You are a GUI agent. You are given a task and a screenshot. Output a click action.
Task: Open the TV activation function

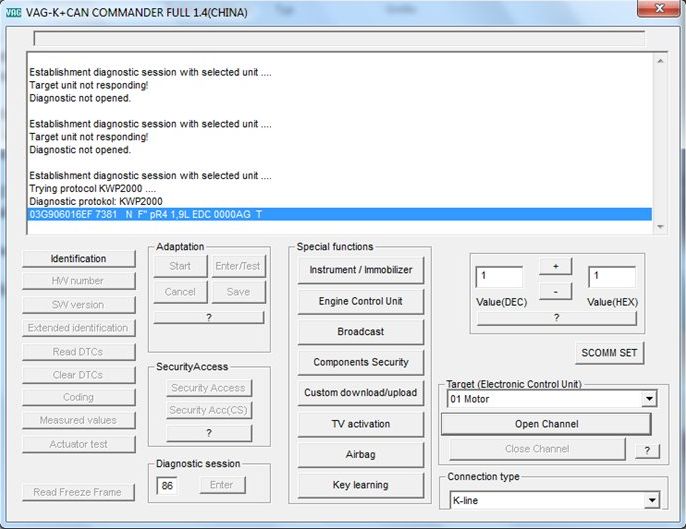(x=361, y=424)
